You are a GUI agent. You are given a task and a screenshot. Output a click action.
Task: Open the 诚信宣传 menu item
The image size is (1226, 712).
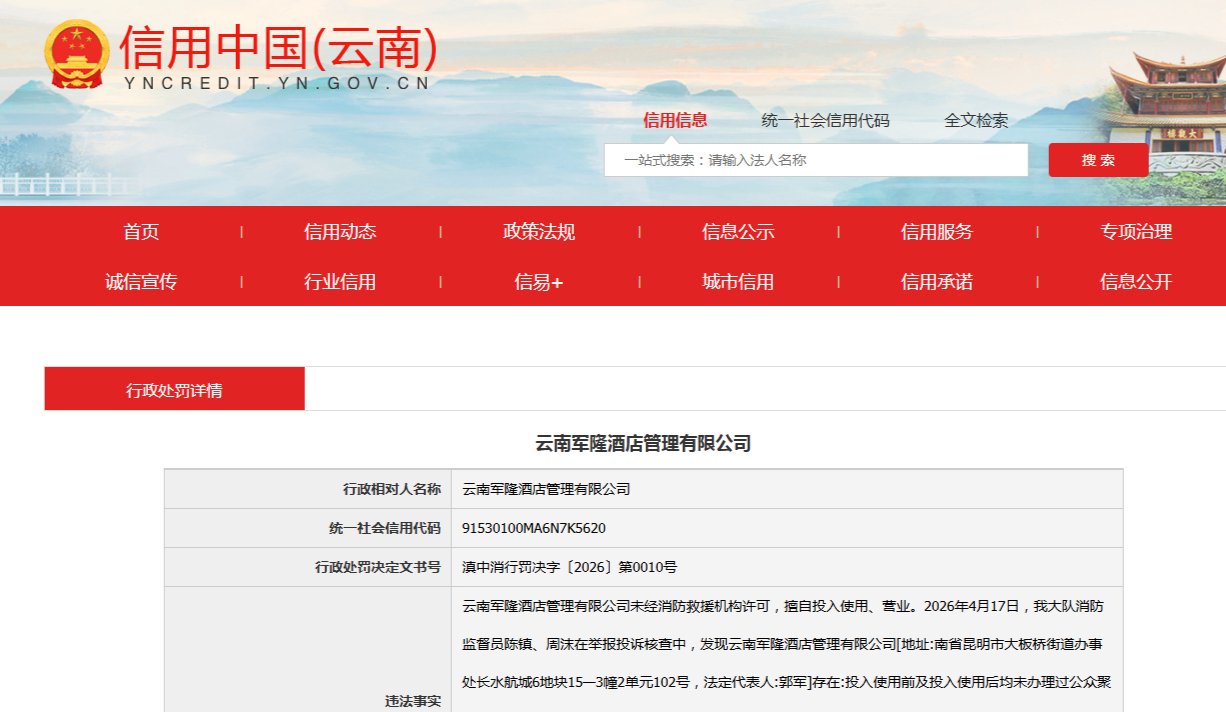[x=141, y=282]
